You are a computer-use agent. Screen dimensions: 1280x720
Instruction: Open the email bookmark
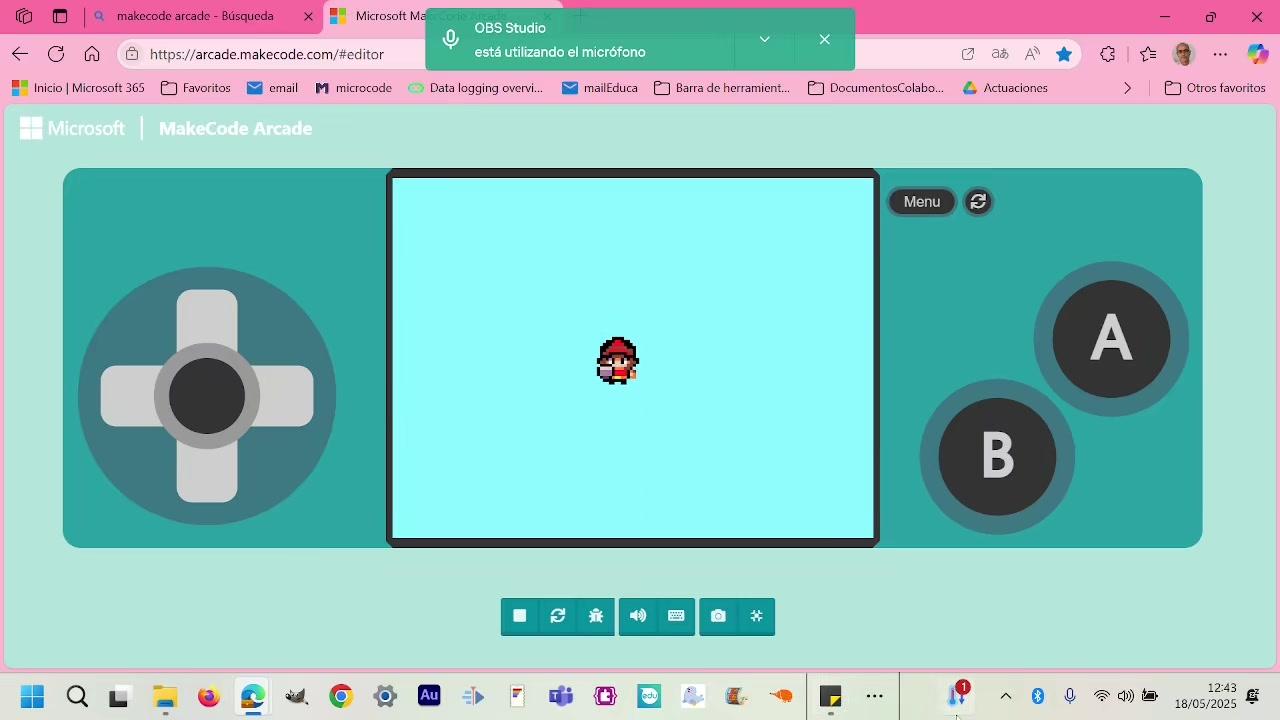pyautogui.click(x=273, y=88)
